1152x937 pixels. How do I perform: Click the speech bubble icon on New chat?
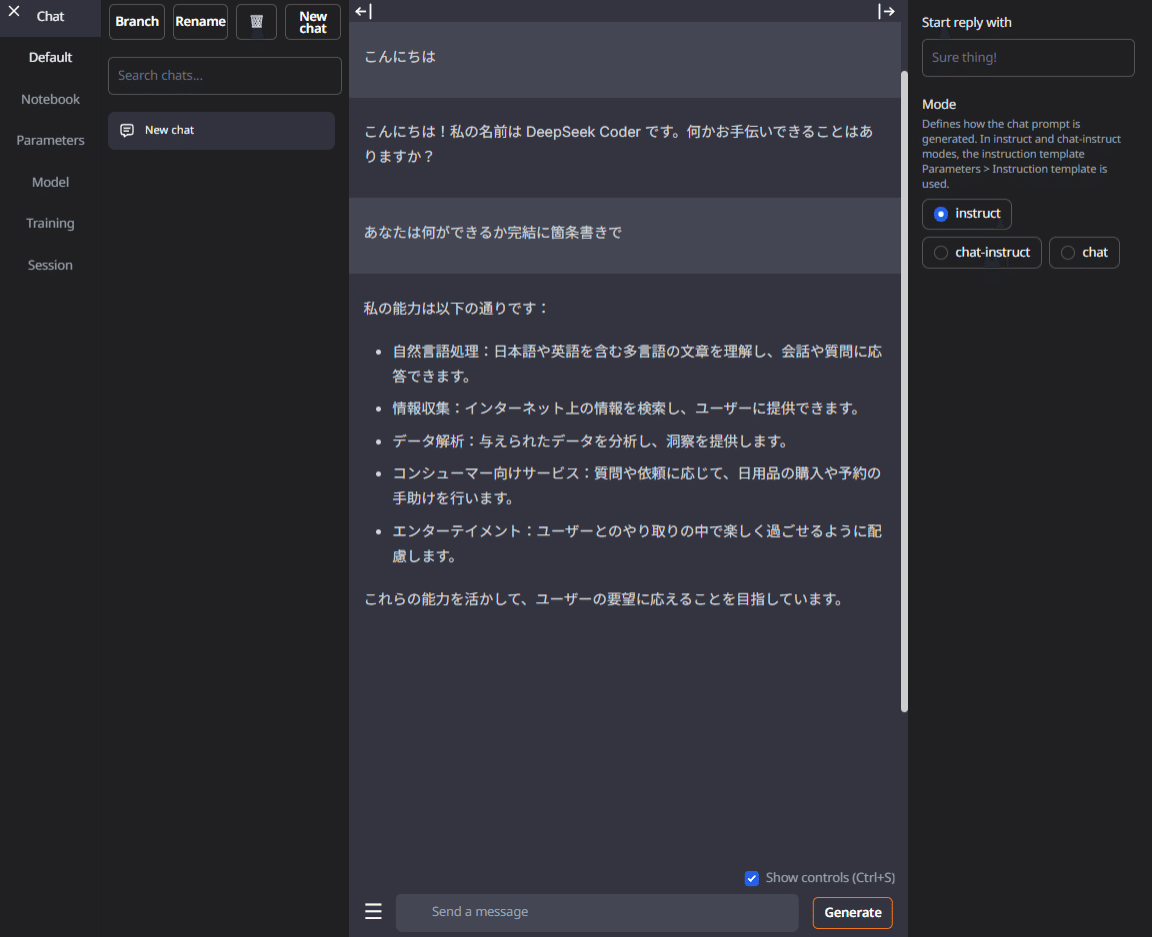coord(126,130)
